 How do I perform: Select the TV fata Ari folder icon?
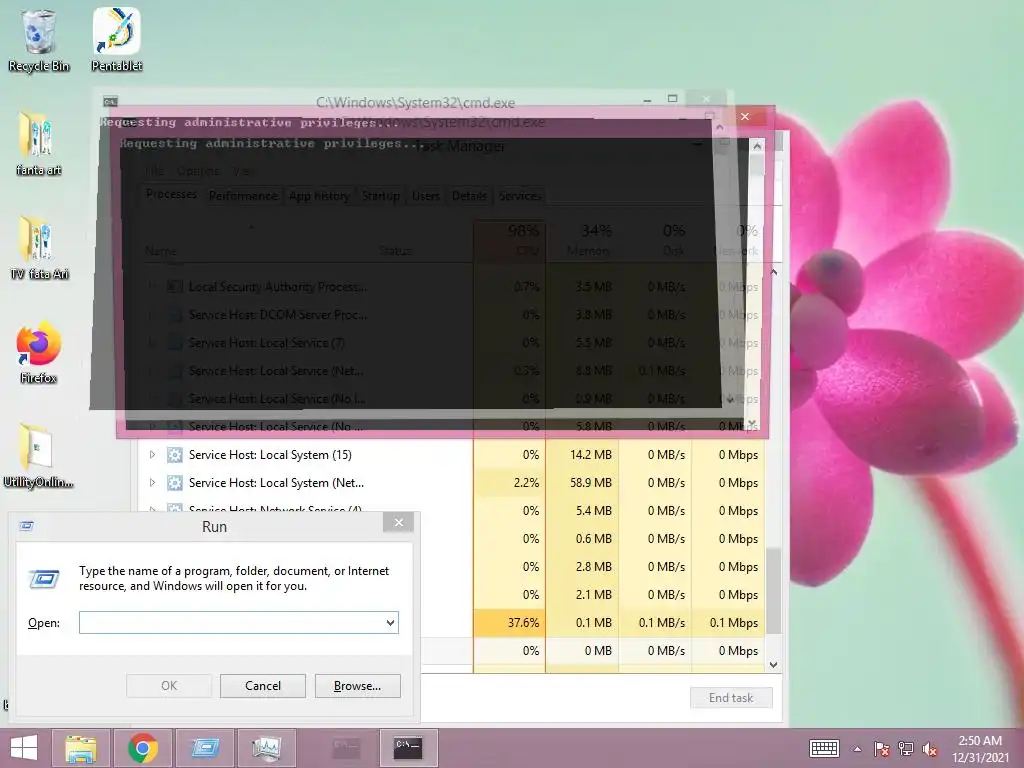pyautogui.click(x=39, y=248)
